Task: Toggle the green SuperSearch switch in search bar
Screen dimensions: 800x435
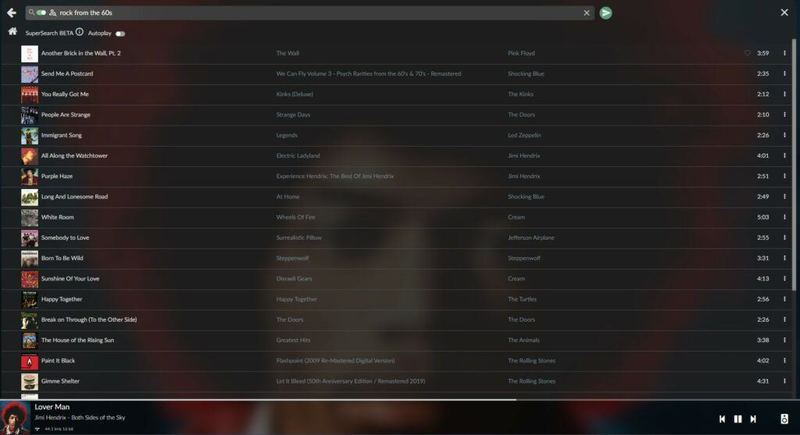Action: [41, 13]
